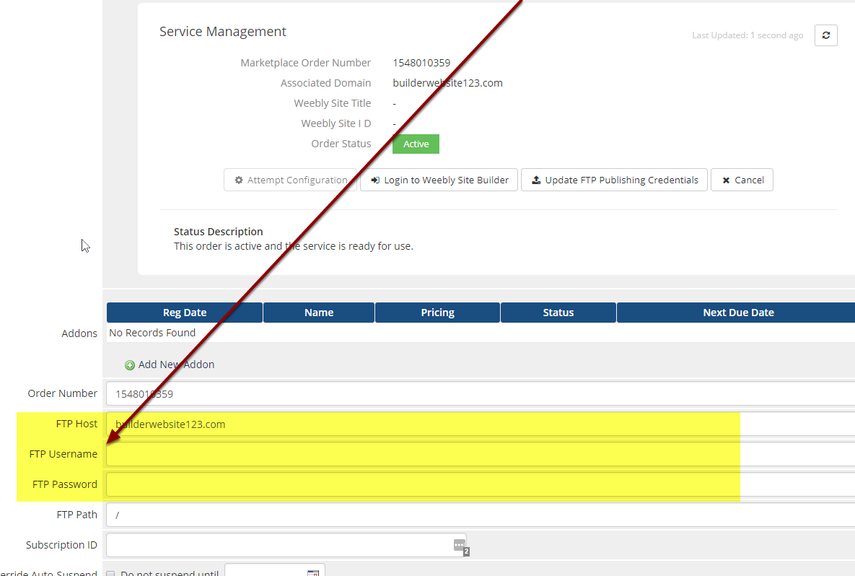Viewport: 855px width, 576px height.
Task: Click the FTP Host input field
Action: click(x=480, y=424)
